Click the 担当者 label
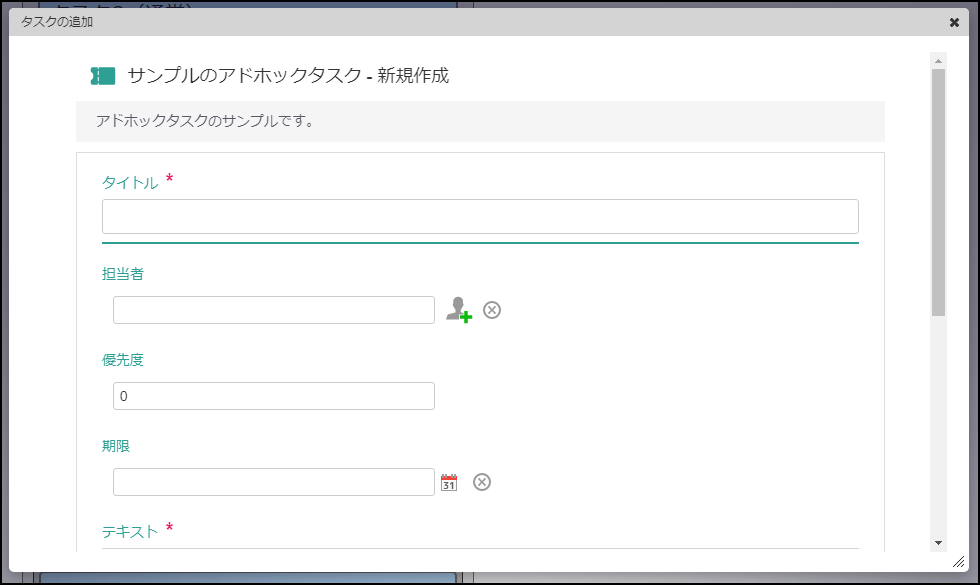The height and width of the screenshot is (585, 980). pyautogui.click(x=123, y=274)
